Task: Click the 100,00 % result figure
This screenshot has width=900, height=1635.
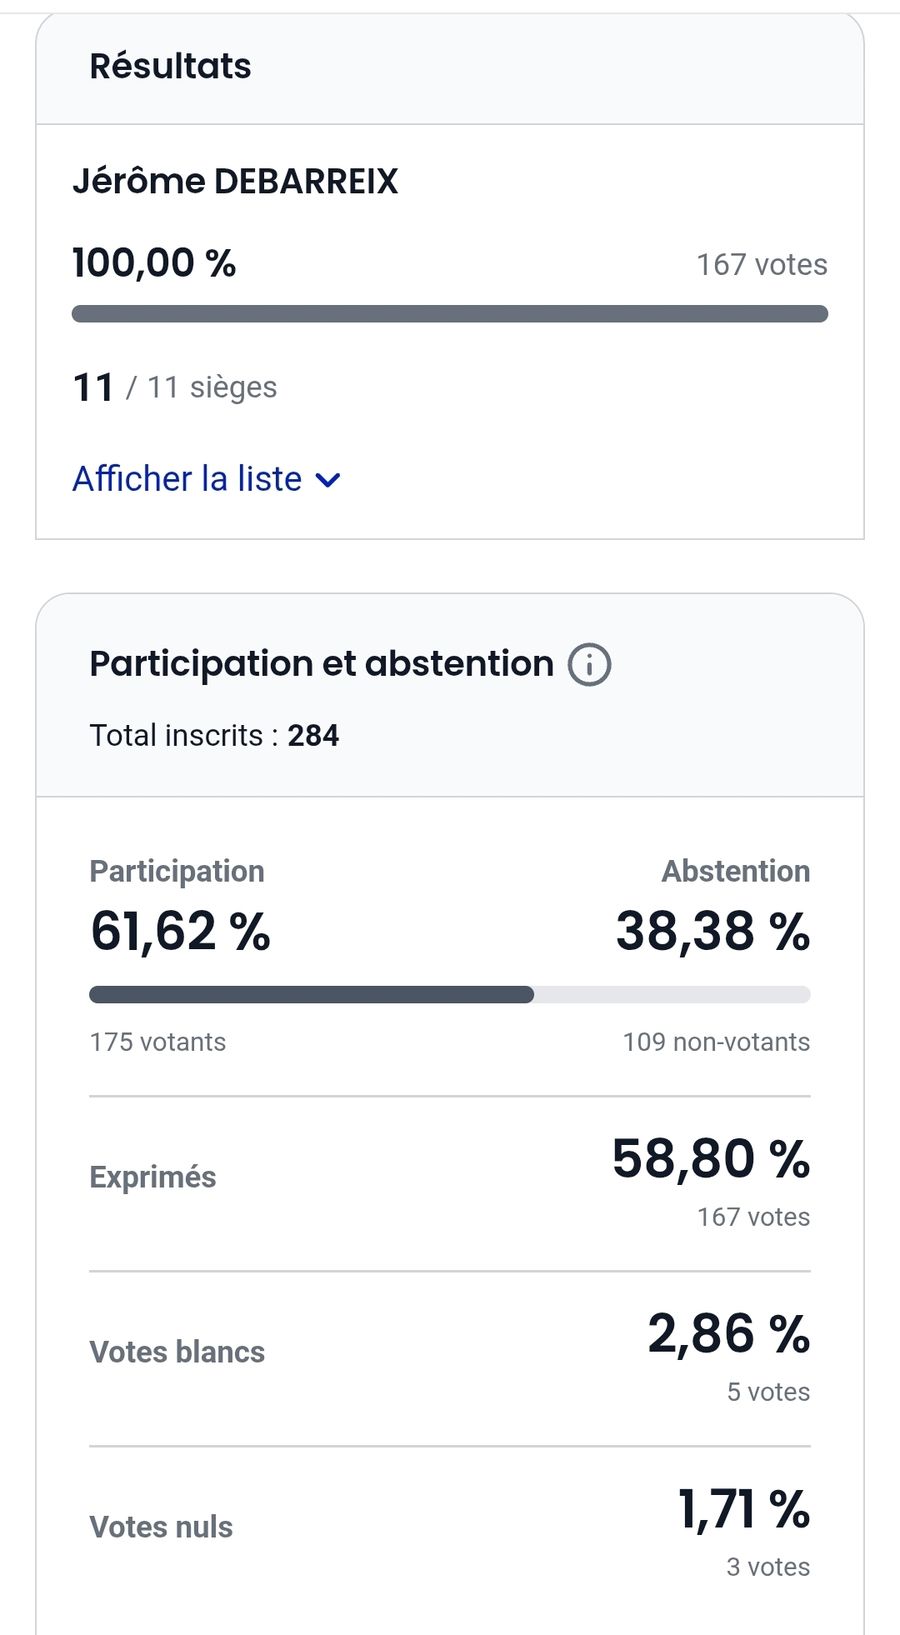Action: click(154, 263)
